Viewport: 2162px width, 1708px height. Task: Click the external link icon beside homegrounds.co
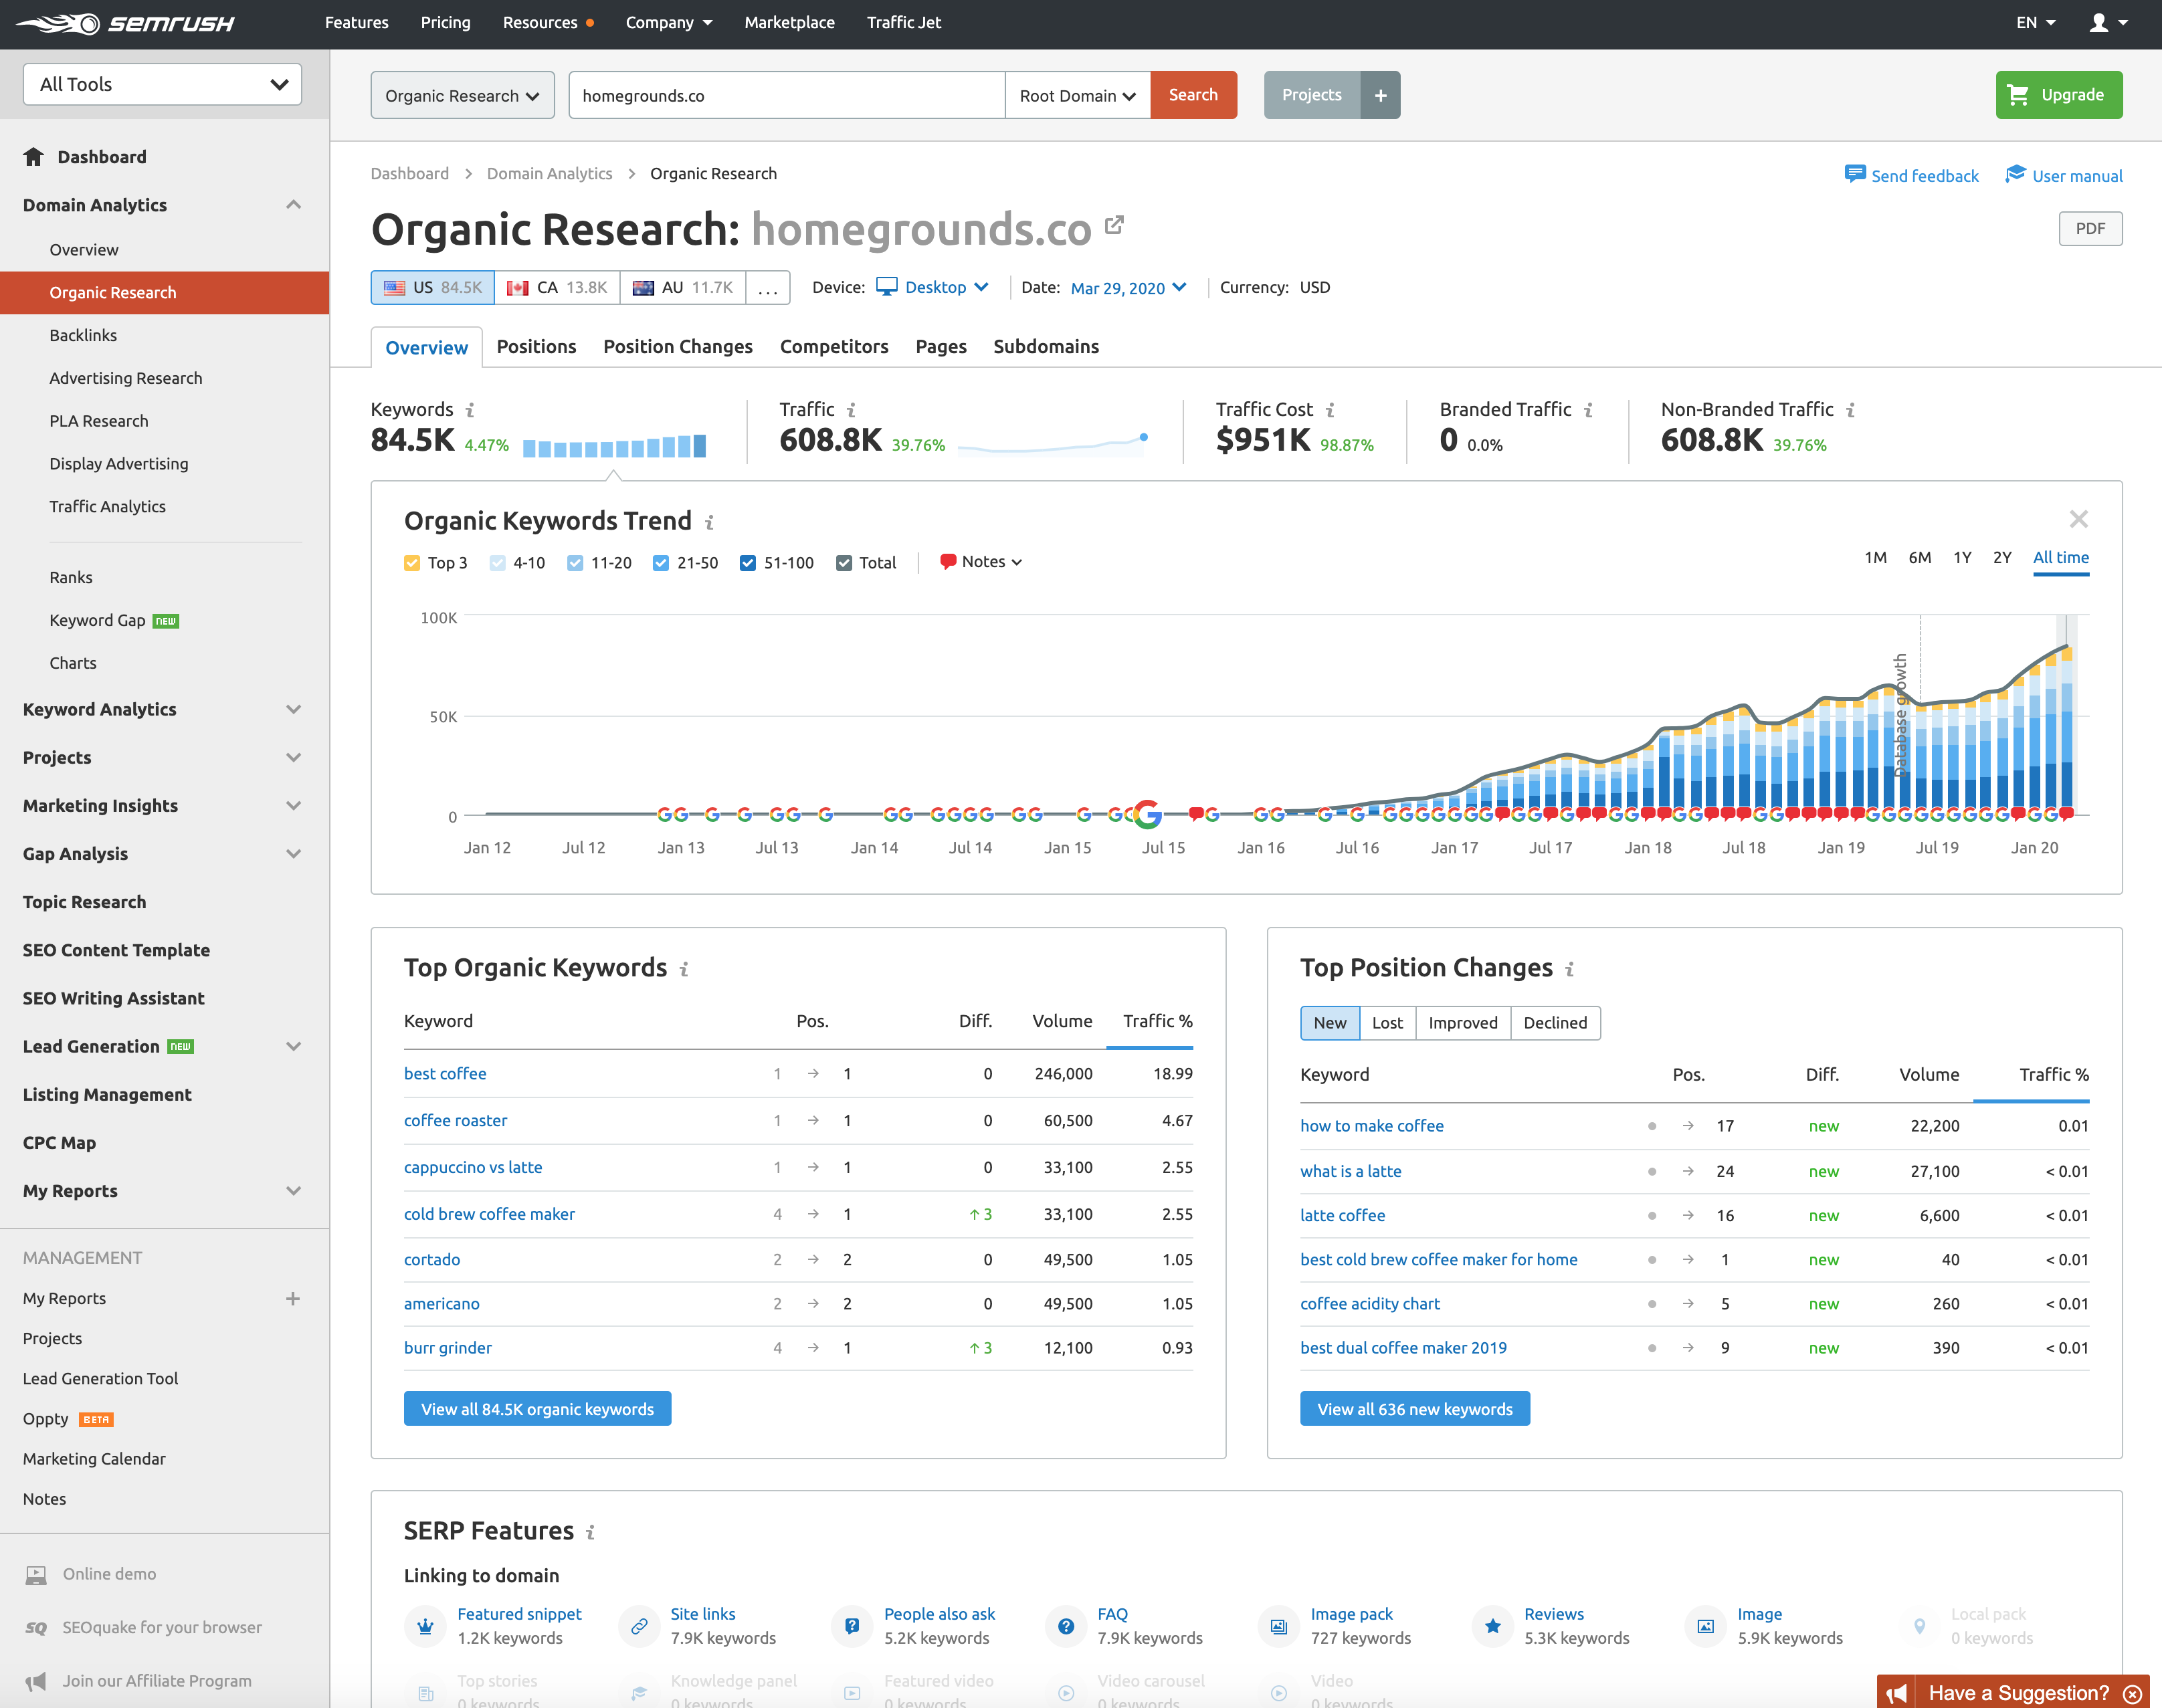click(x=1114, y=226)
